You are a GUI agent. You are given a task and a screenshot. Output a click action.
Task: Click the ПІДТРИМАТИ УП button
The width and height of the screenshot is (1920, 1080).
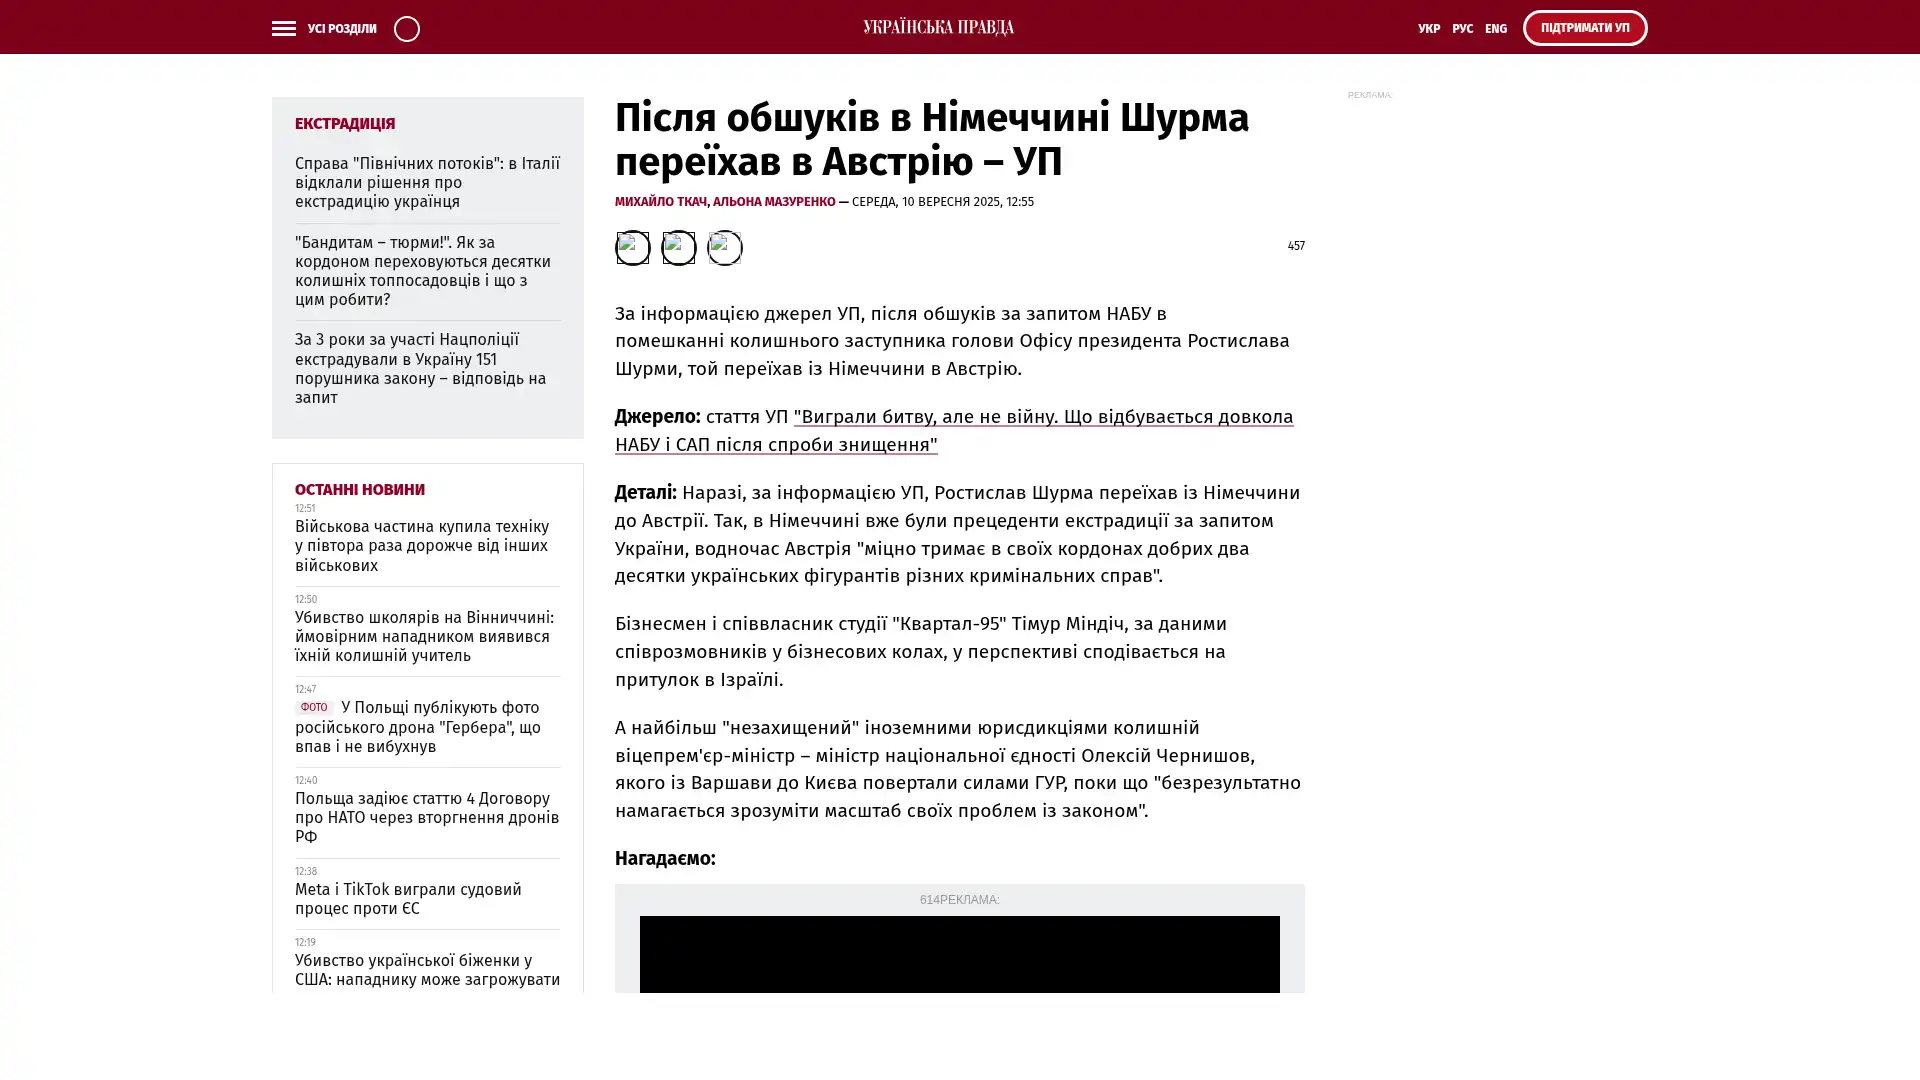(x=1584, y=28)
